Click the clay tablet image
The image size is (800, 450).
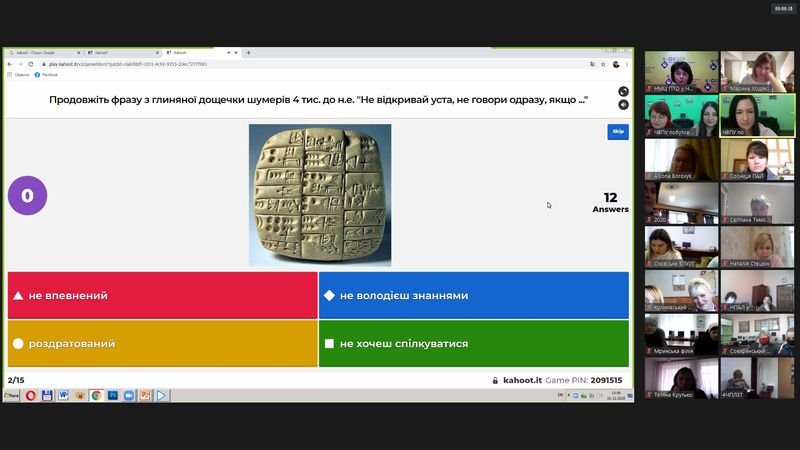320,194
